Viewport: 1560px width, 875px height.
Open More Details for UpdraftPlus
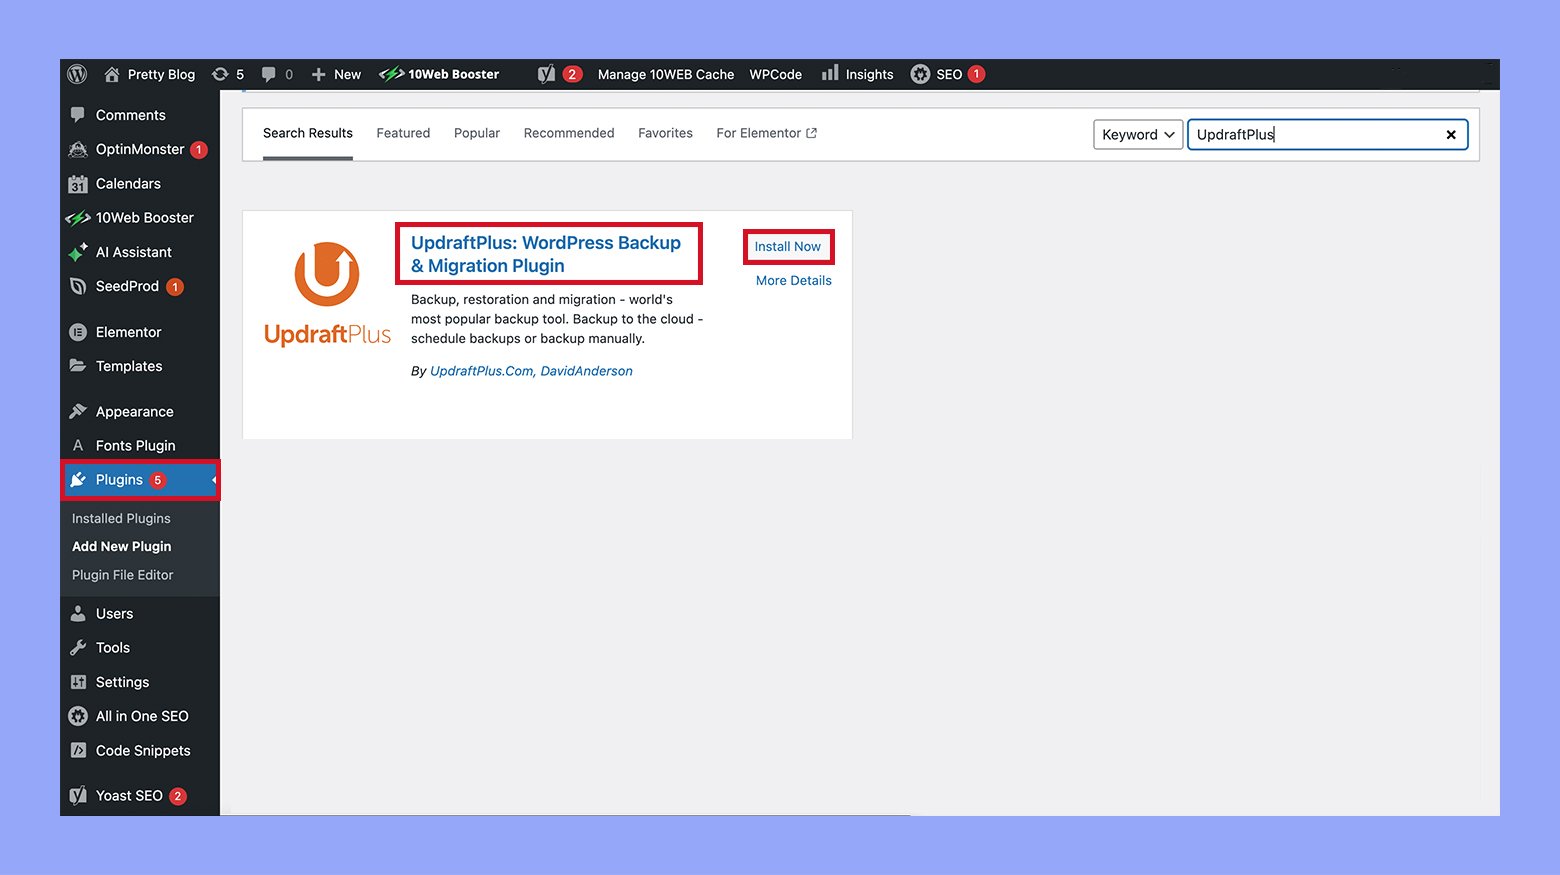(793, 280)
